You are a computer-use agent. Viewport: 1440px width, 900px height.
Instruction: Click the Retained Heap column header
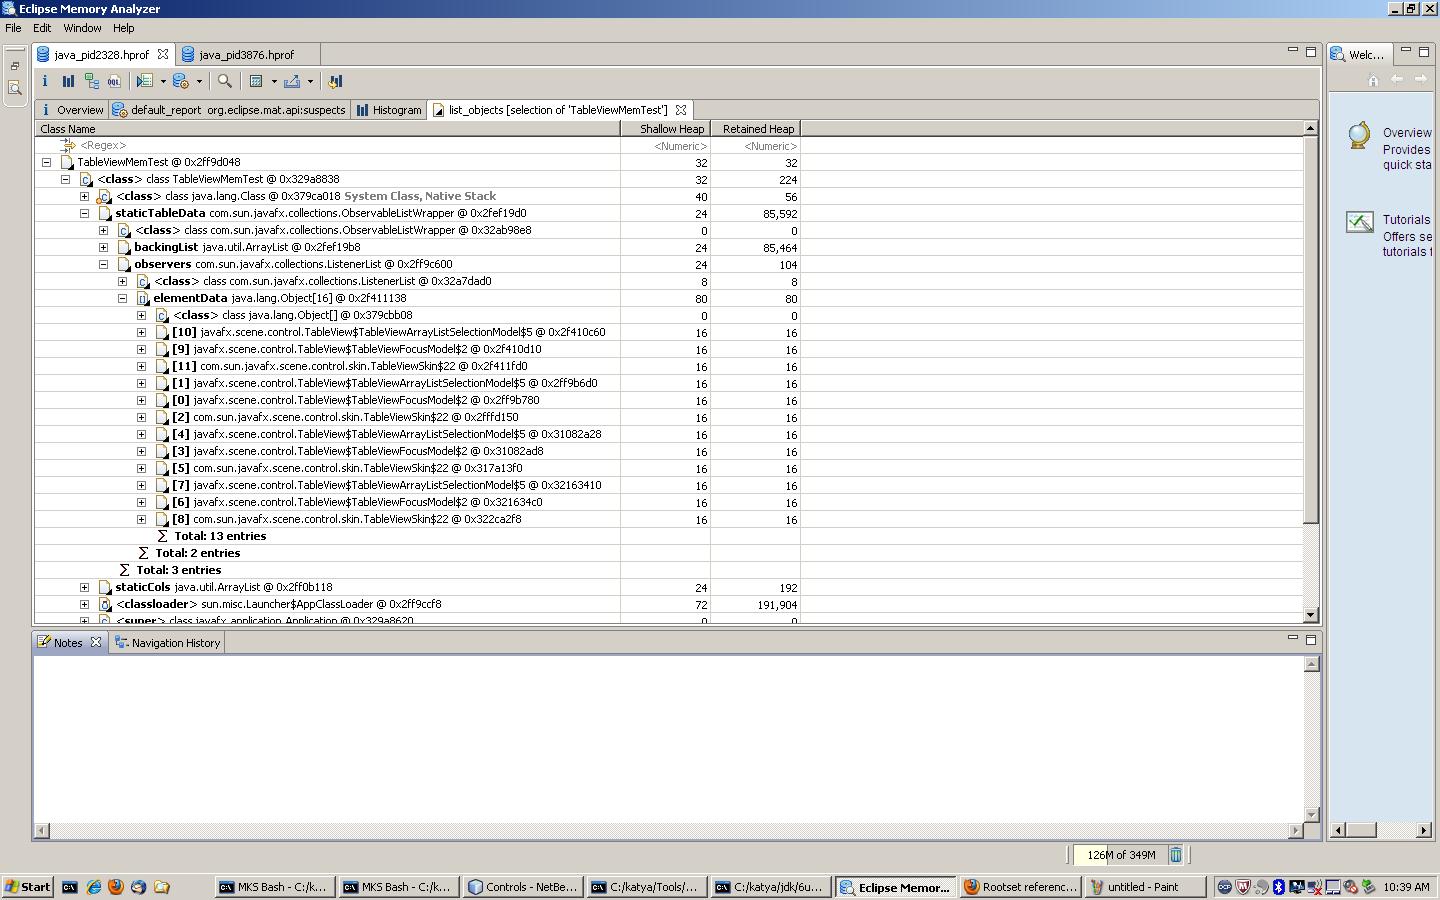pyautogui.click(x=757, y=129)
